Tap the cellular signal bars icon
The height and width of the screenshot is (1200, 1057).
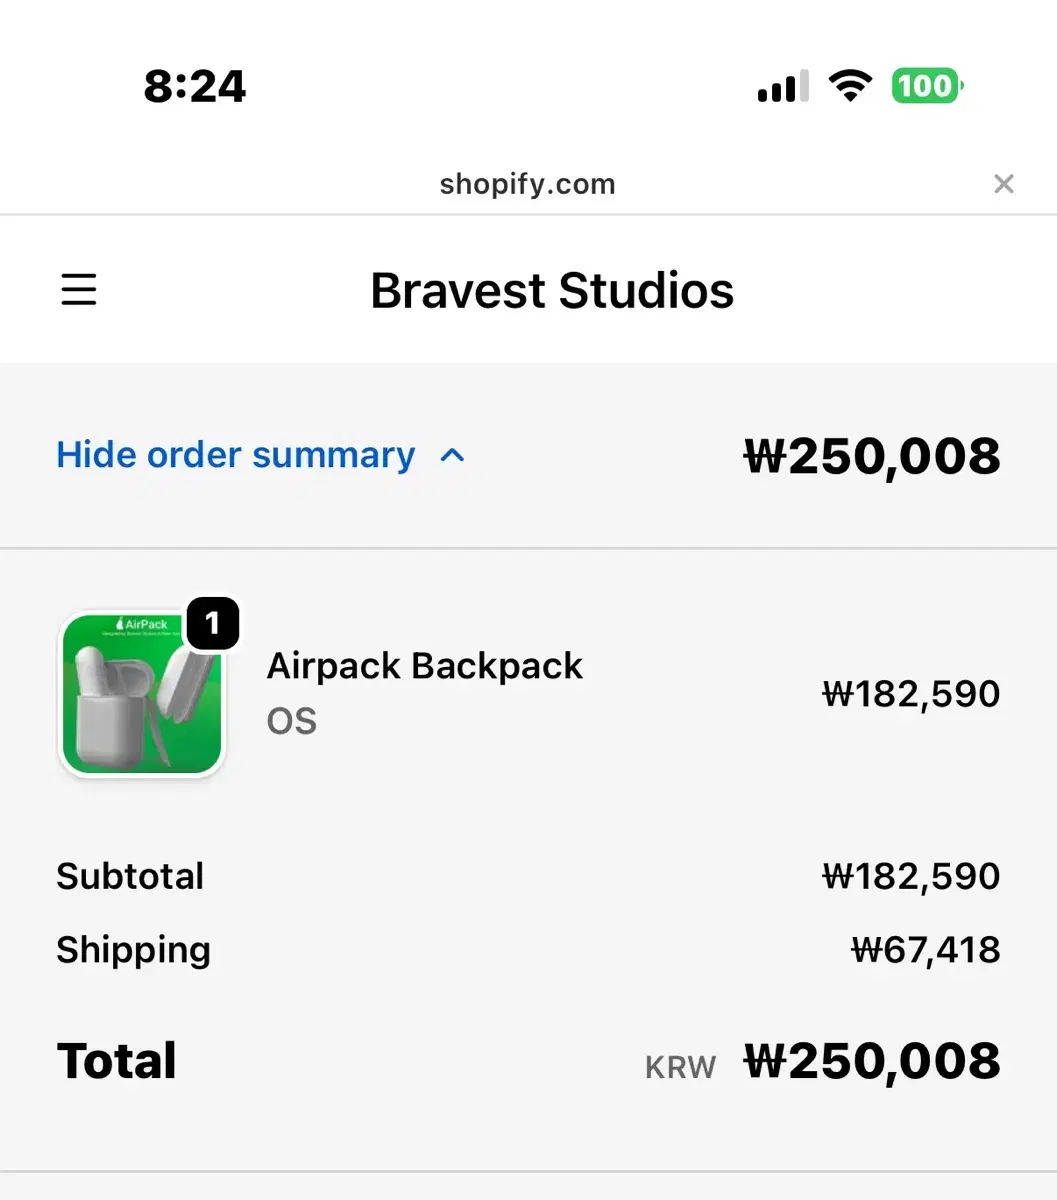click(x=782, y=88)
